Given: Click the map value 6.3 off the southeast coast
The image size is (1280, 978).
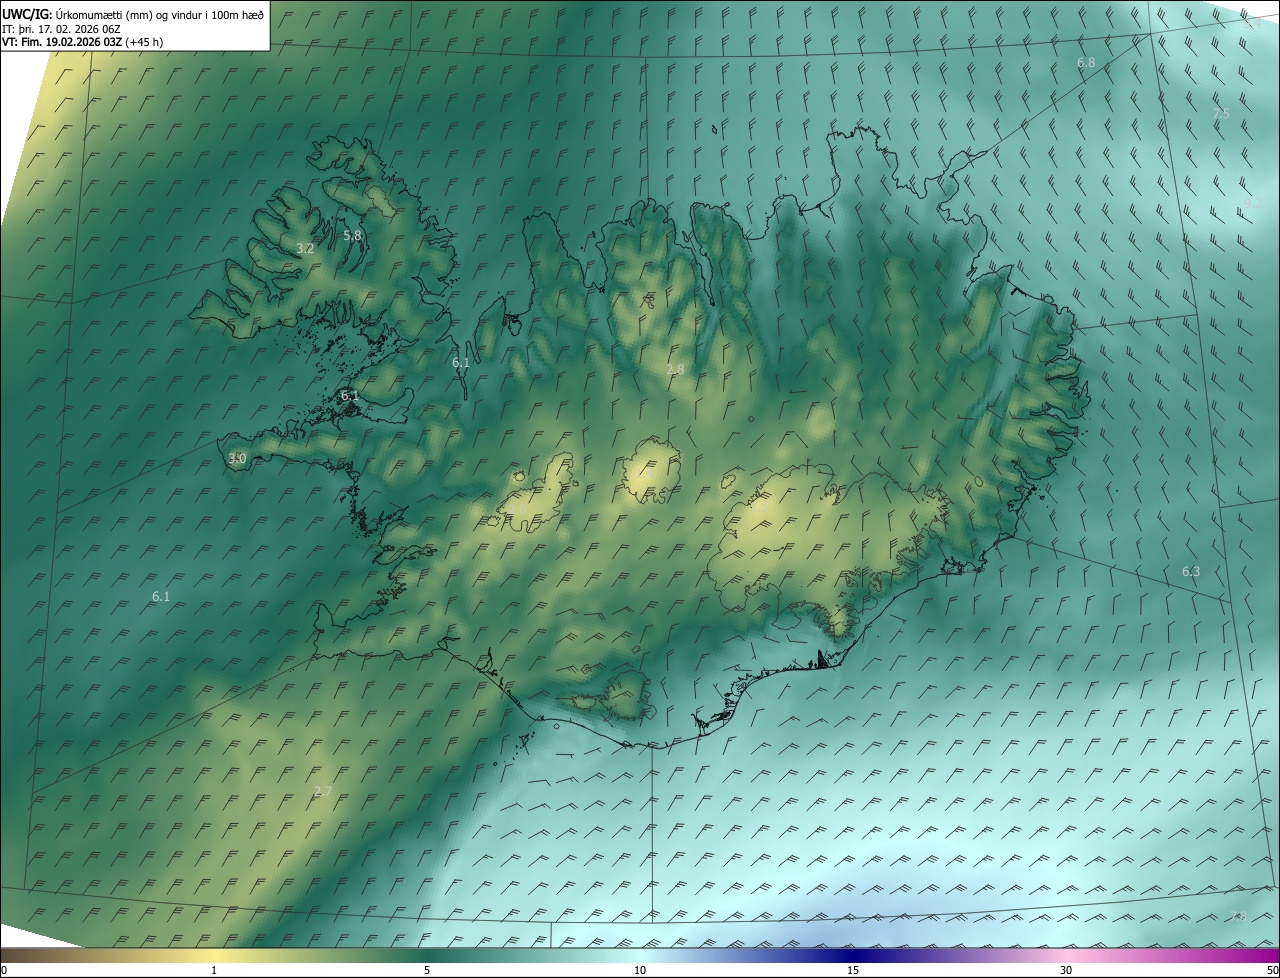Looking at the screenshot, I should click(x=1191, y=571).
